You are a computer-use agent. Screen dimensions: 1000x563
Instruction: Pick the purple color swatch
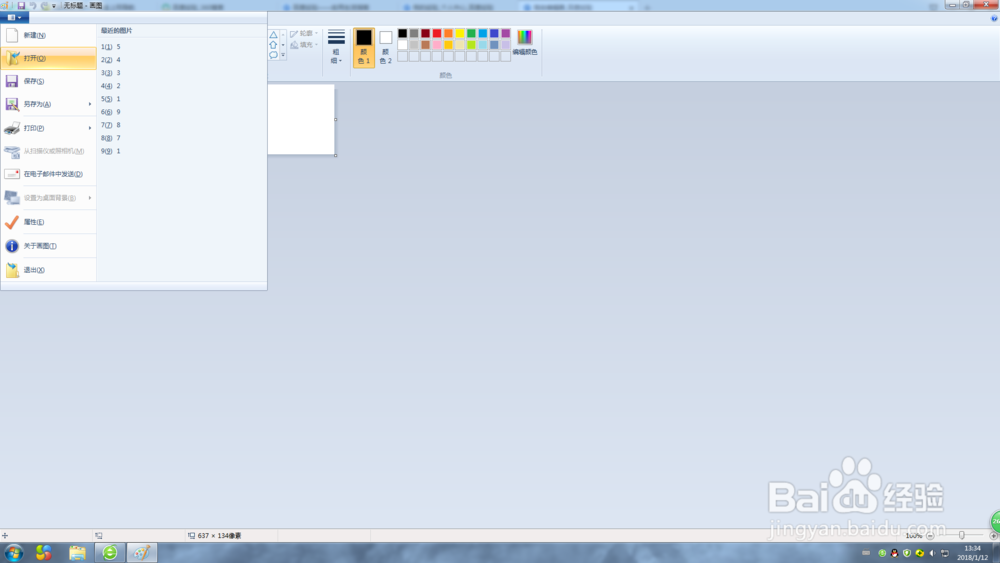[506, 33]
